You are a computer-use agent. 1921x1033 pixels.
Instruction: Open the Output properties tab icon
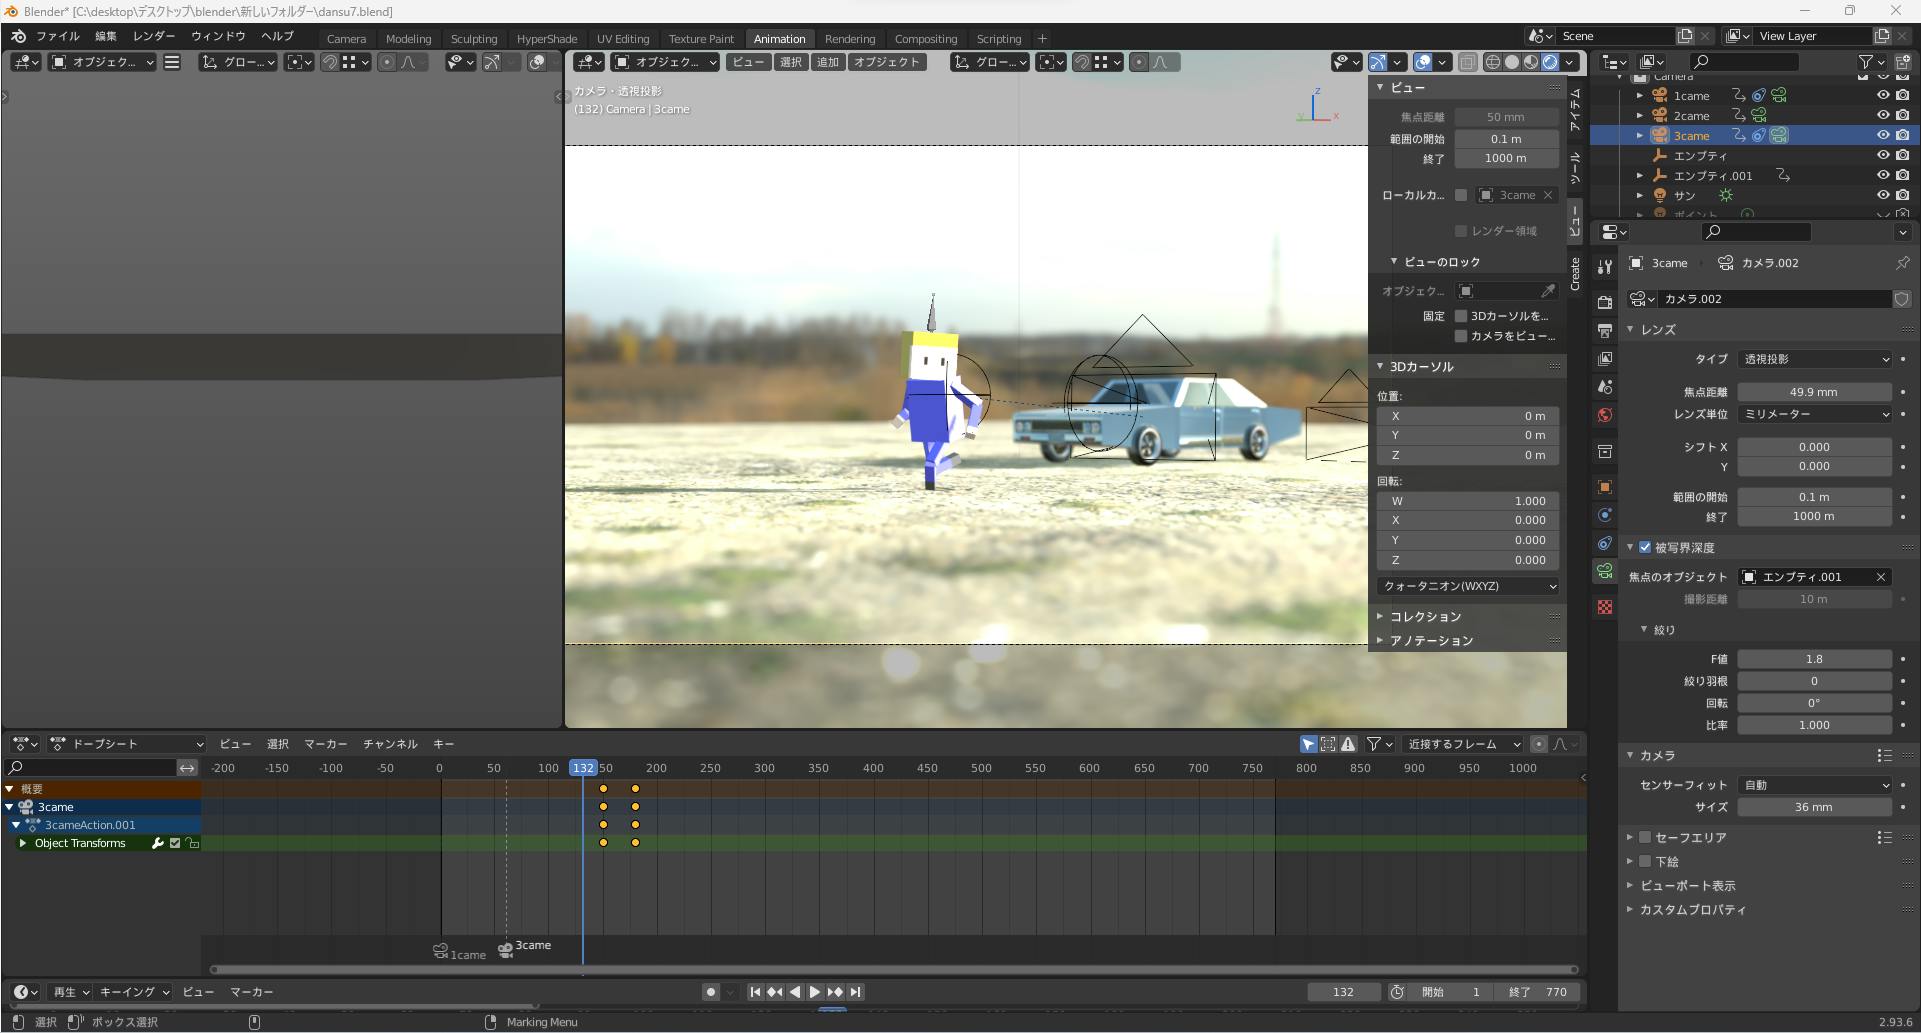click(1605, 330)
